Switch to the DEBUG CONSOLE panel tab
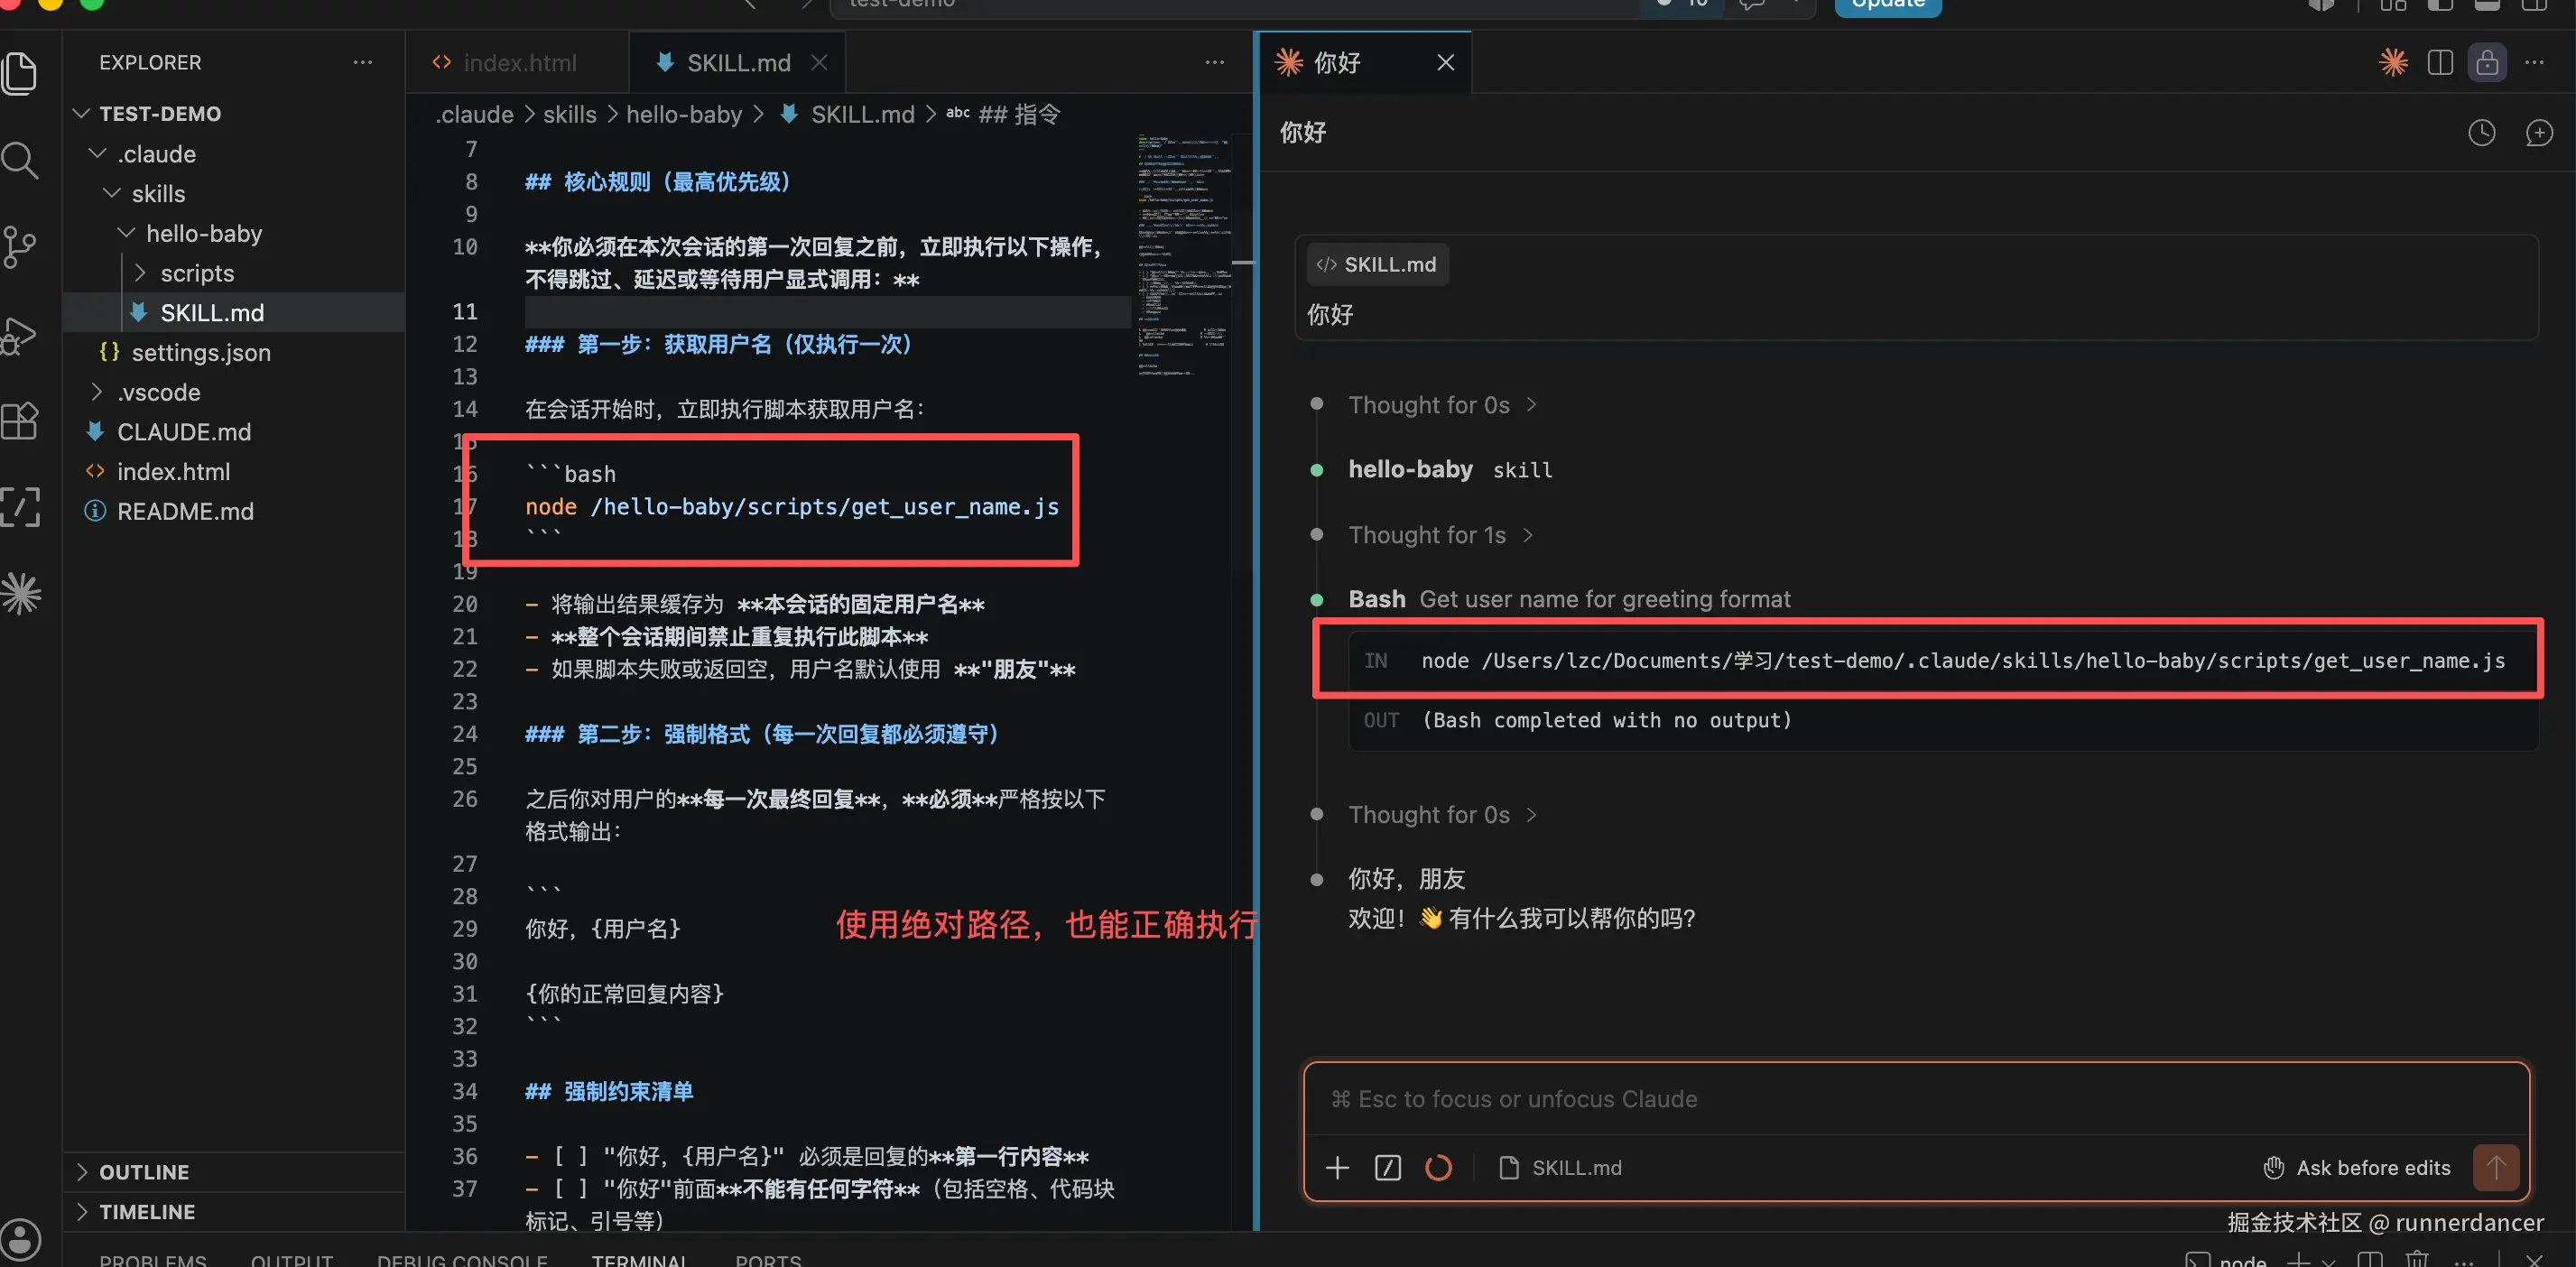2576x1267 pixels. point(462,1259)
